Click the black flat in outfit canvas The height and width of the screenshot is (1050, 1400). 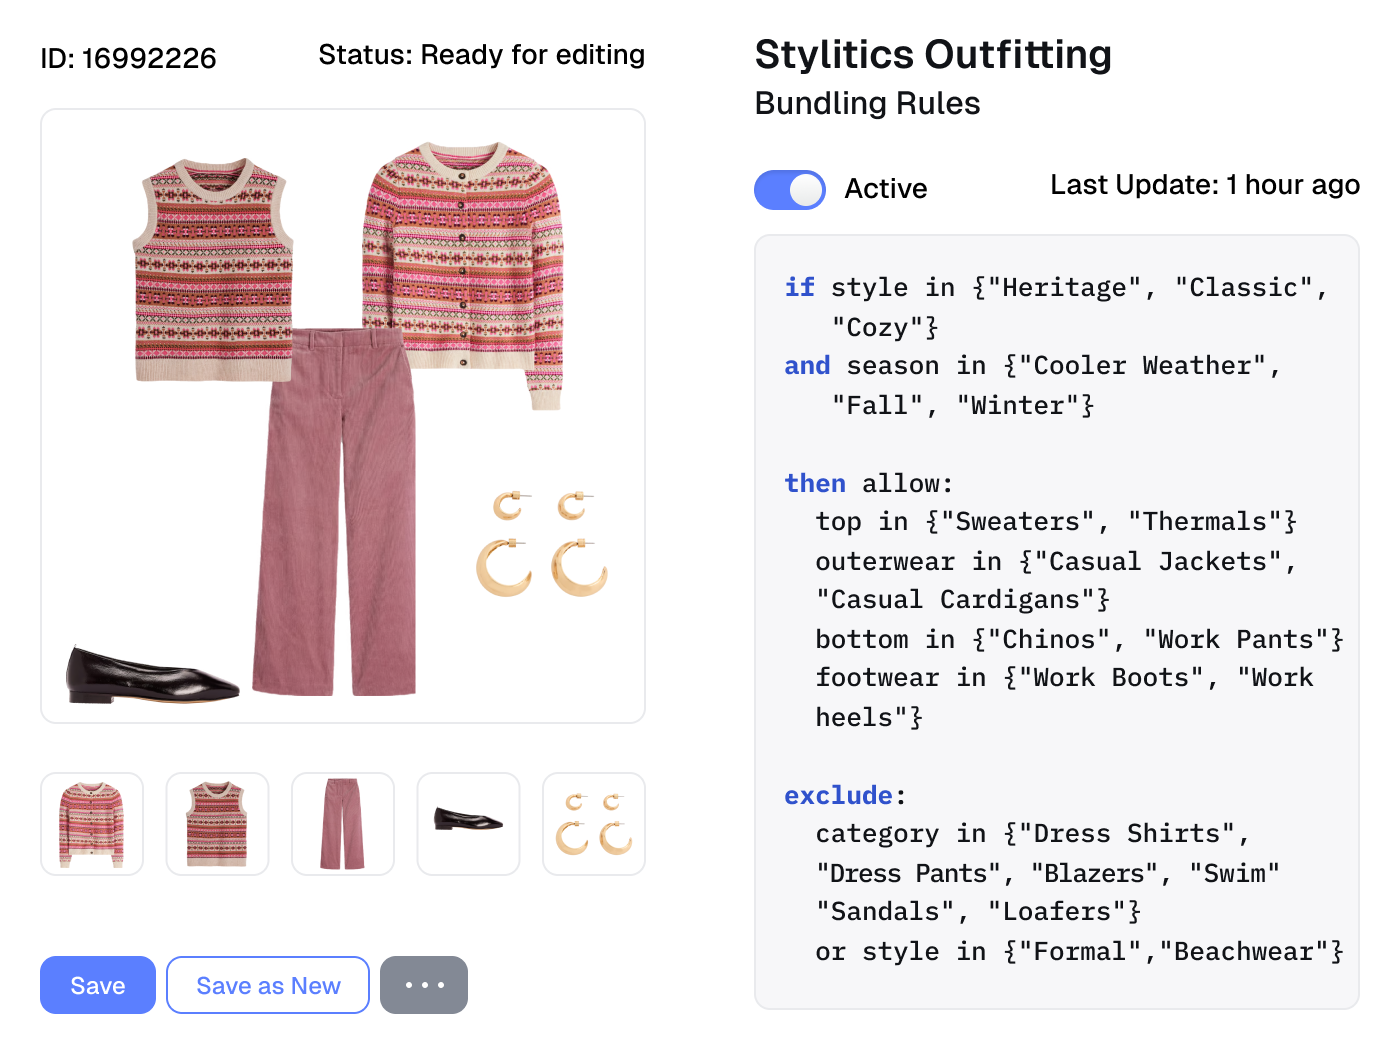coord(152,674)
